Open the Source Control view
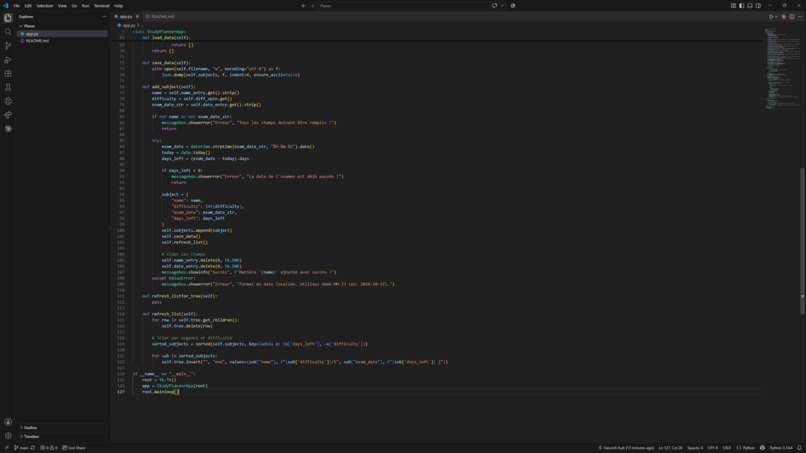806x453 pixels. pos(8,46)
